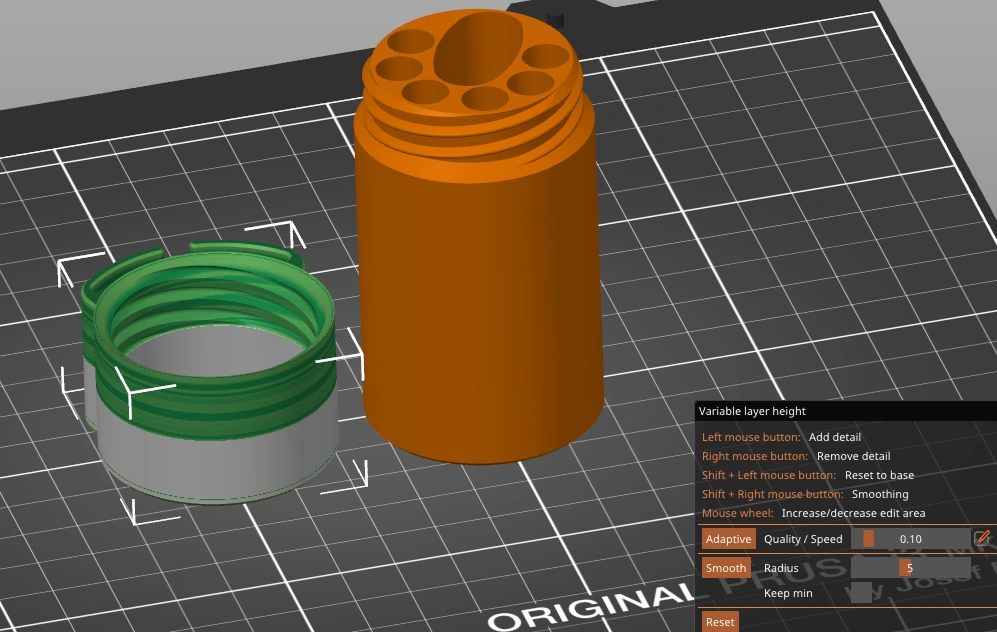
Task: Set the Radius slider value
Action: click(911, 568)
